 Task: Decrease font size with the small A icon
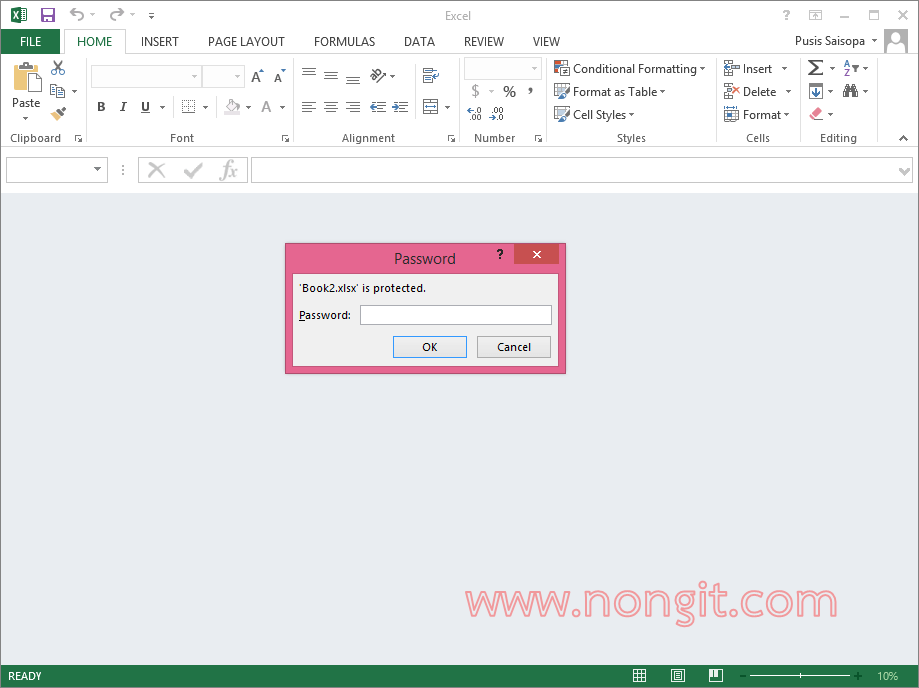click(x=280, y=76)
